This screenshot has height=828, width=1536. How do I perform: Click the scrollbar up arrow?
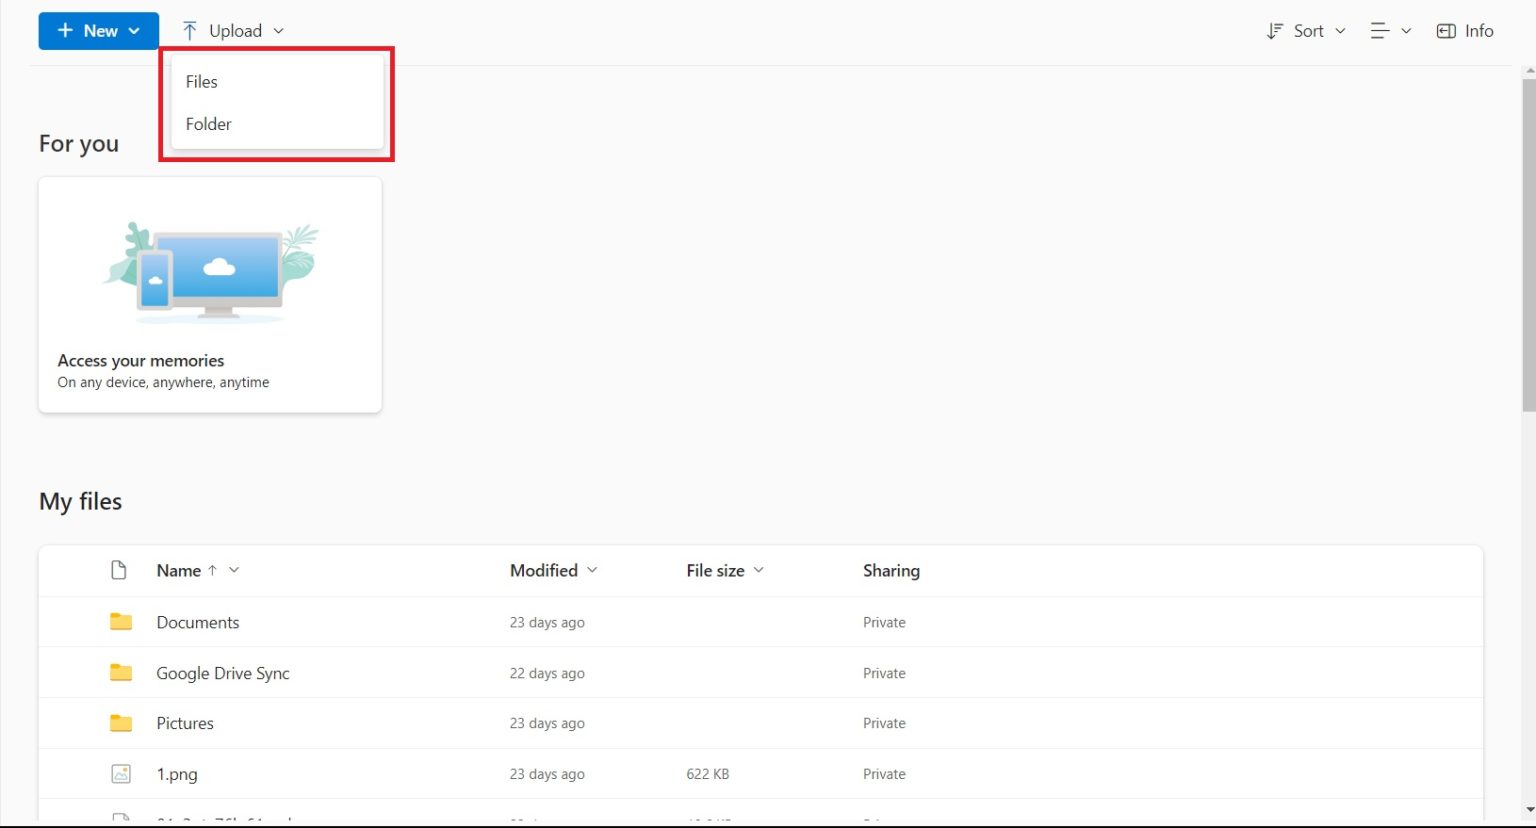tap(1528, 72)
